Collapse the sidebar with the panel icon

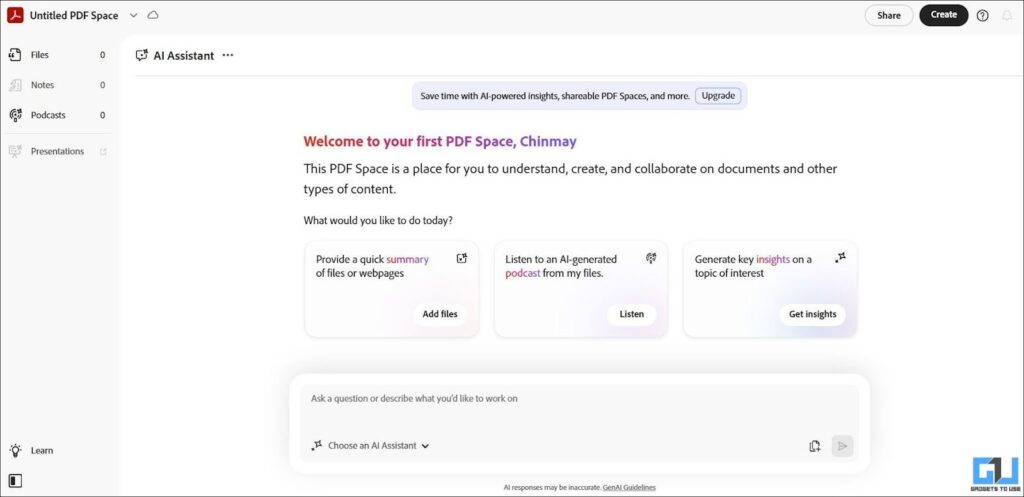pos(15,481)
